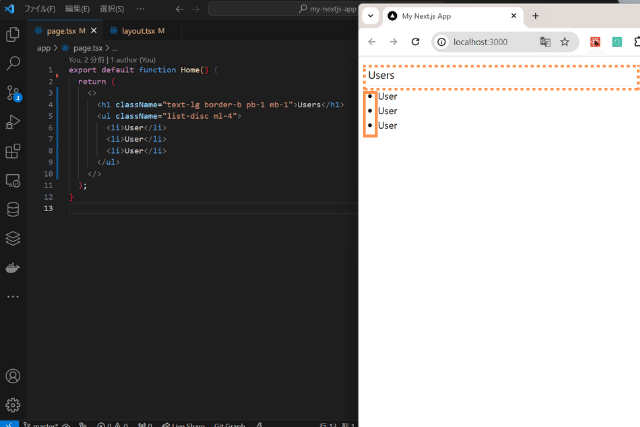Click the '1 author (You)' code lens text
640x427 pixels.
point(133,60)
